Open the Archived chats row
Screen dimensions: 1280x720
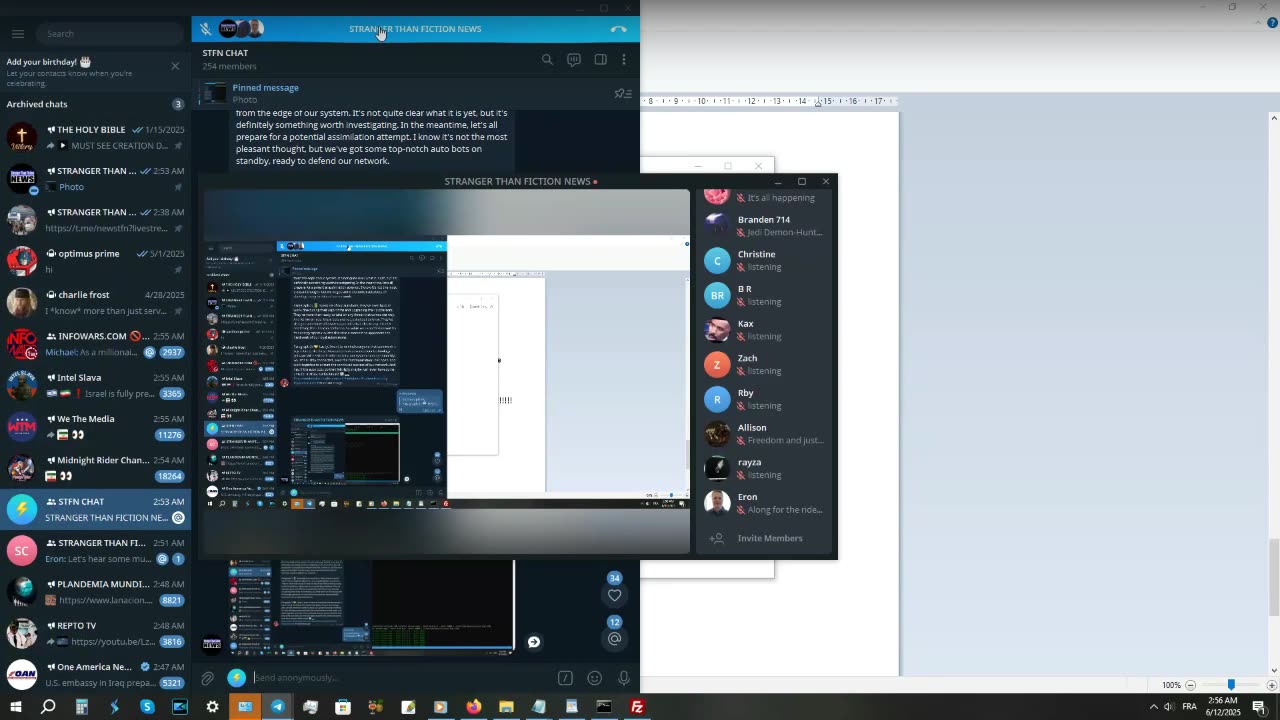coord(95,104)
